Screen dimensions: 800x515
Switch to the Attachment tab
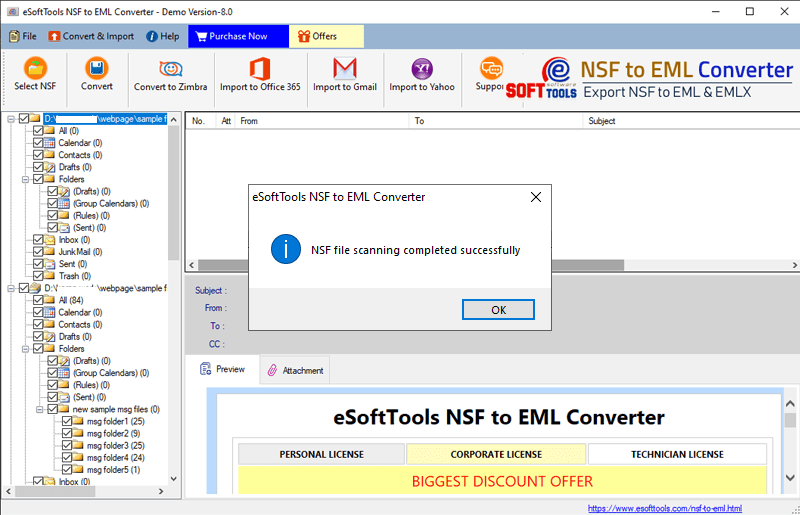click(294, 370)
